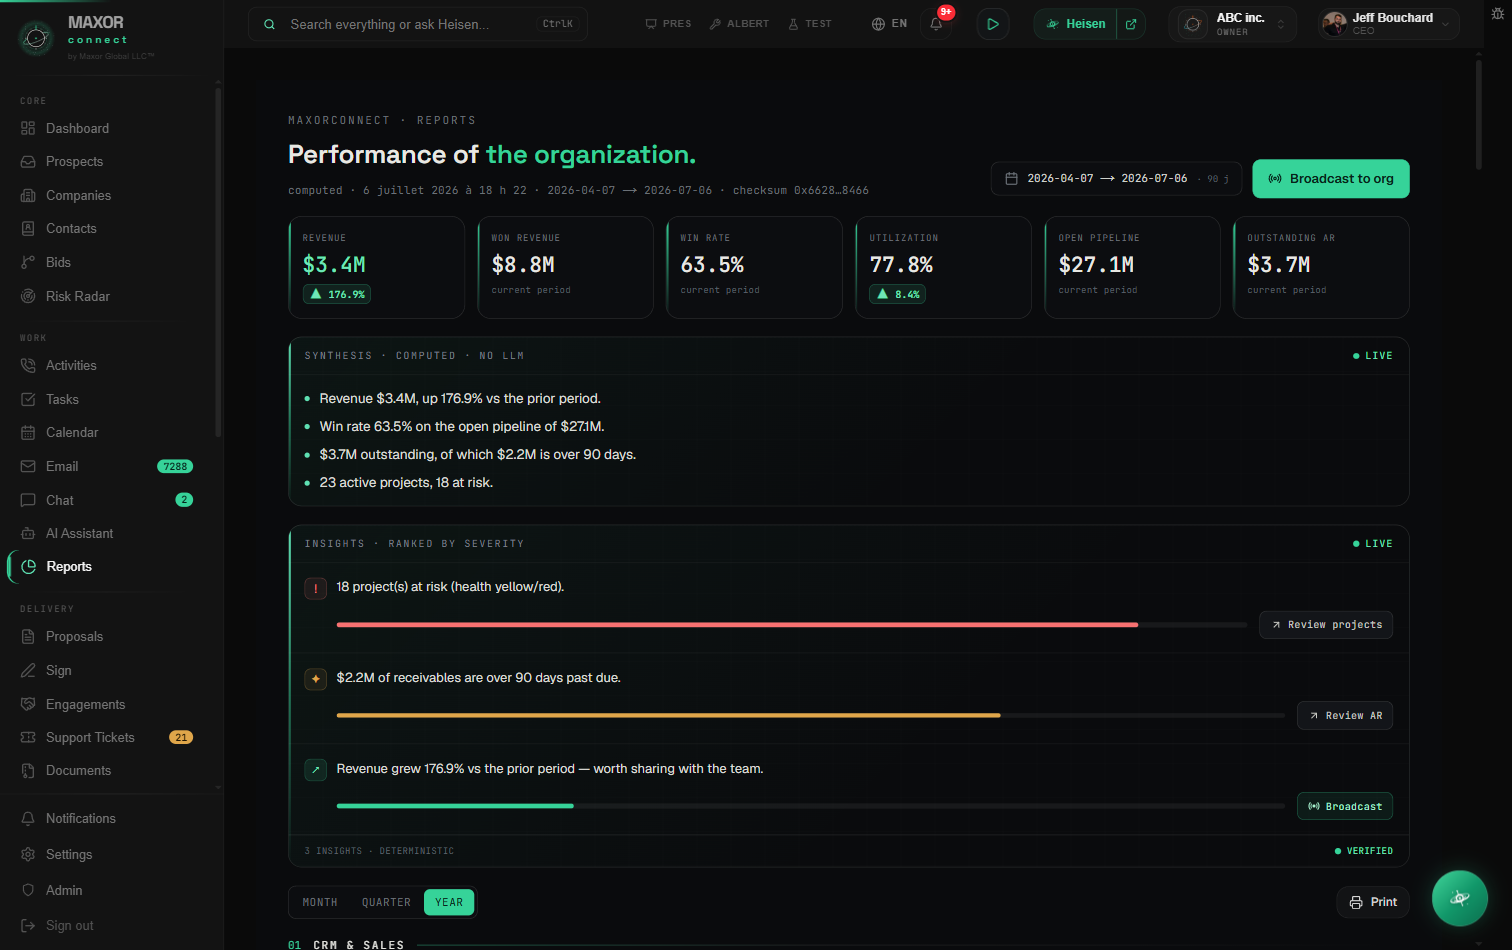Switch period to QUARTER
Screen dimensions: 1512x950
tap(386, 902)
